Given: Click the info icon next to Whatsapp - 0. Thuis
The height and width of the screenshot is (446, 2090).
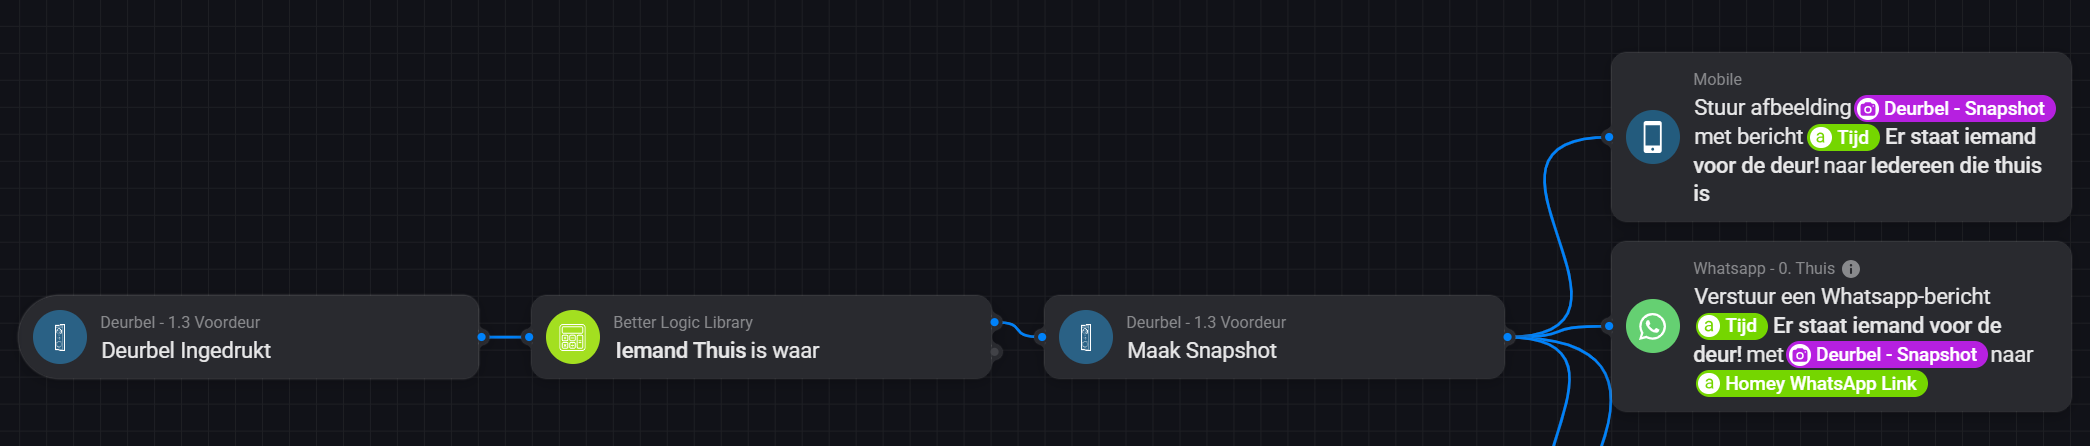Looking at the screenshot, I should 1851,269.
